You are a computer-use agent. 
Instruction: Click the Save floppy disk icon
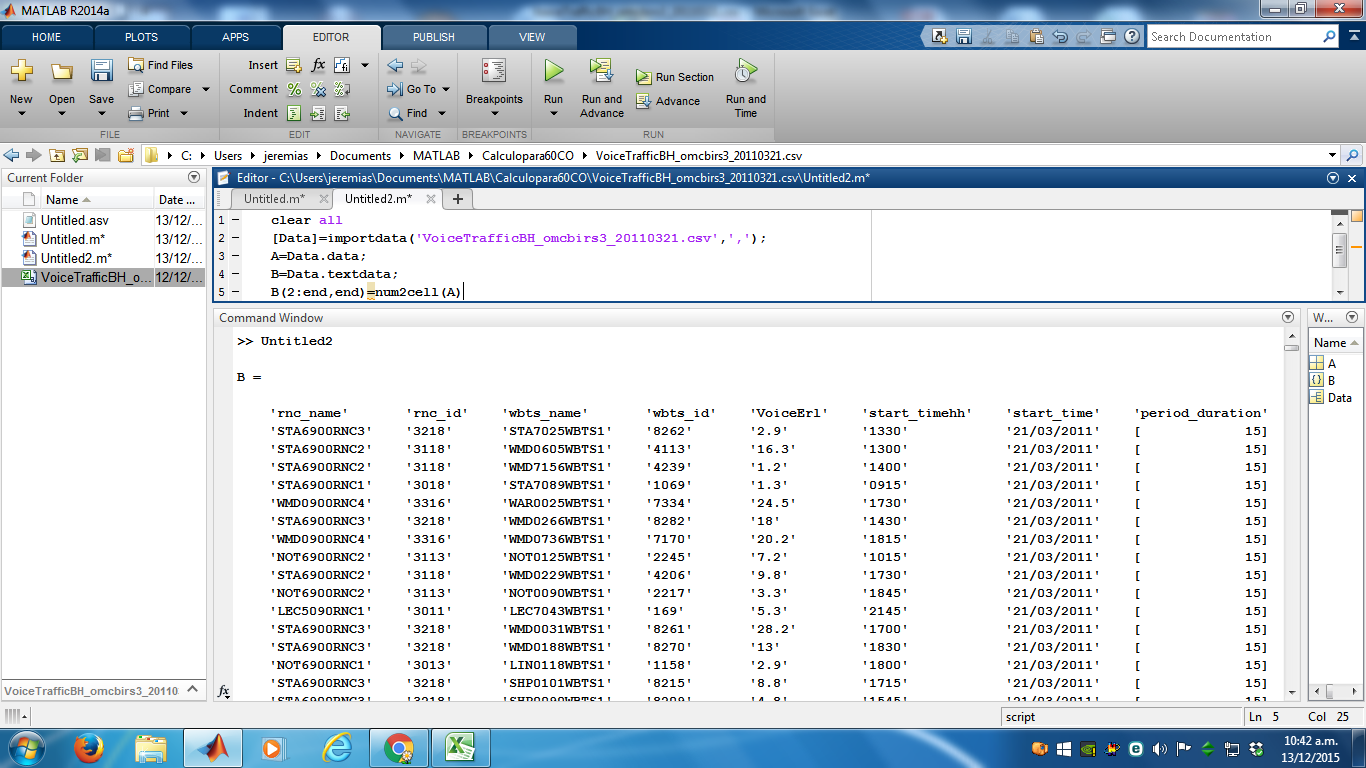101,71
